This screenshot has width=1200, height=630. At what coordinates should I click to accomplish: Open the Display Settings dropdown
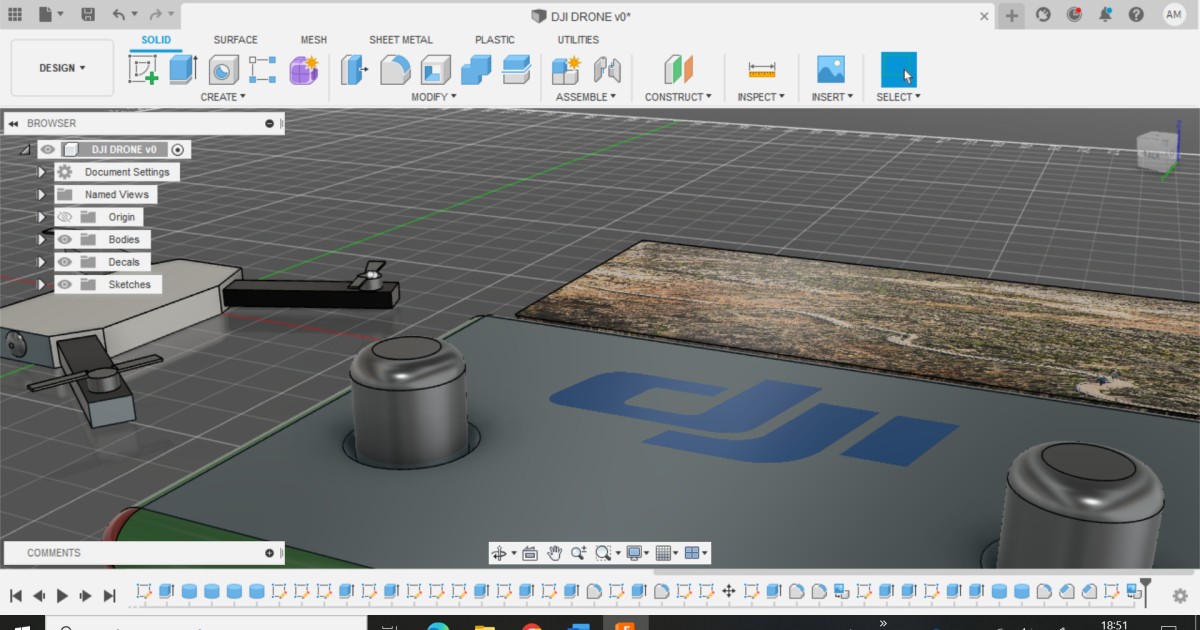[637, 553]
